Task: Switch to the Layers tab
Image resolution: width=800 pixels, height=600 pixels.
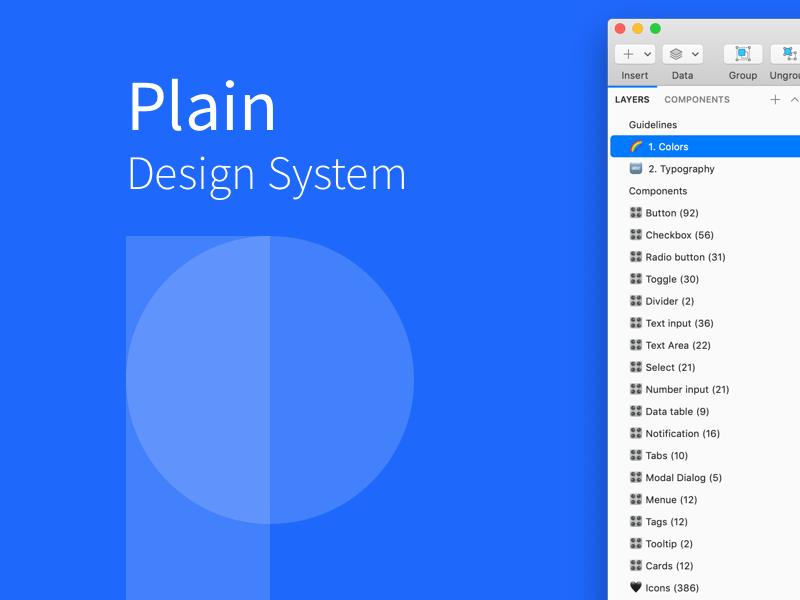Action: (632, 99)
